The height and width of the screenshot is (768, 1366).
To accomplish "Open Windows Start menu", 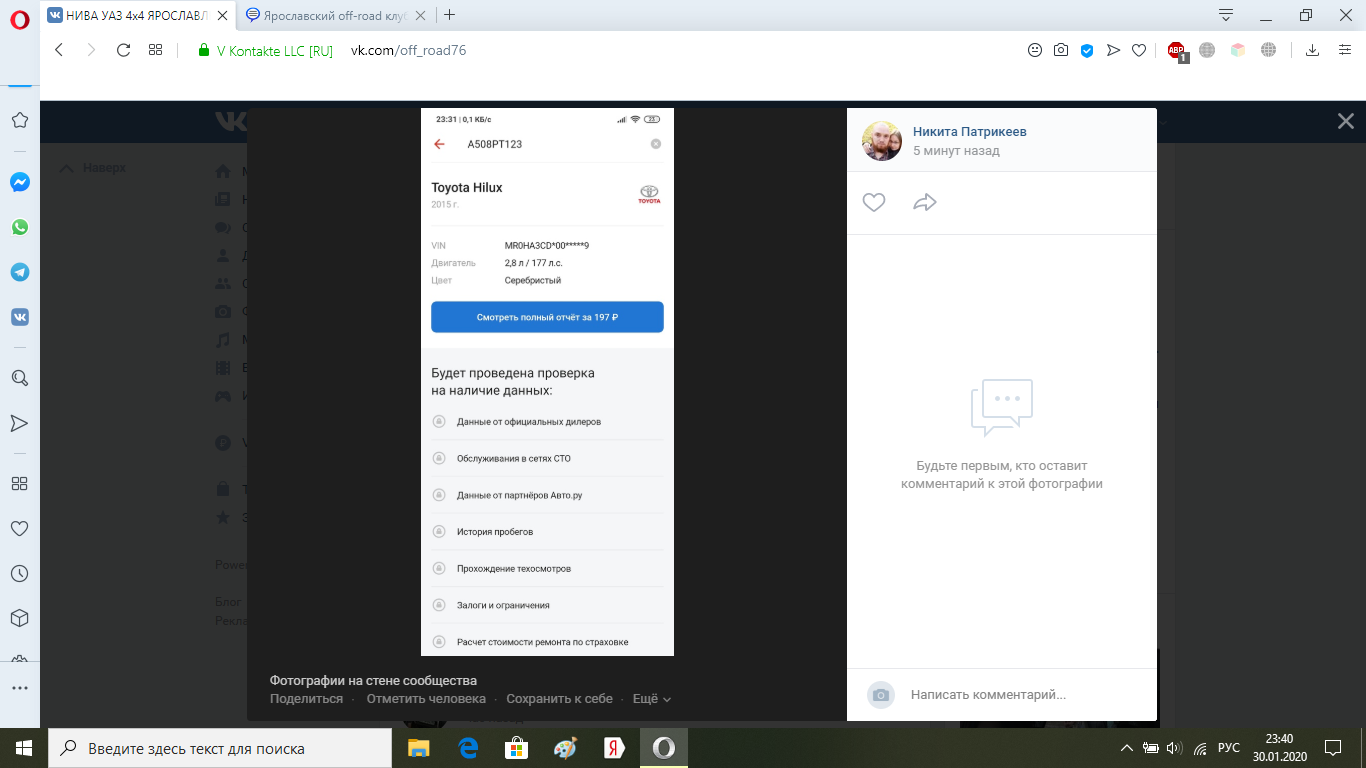I will click(x=24, y=748).
